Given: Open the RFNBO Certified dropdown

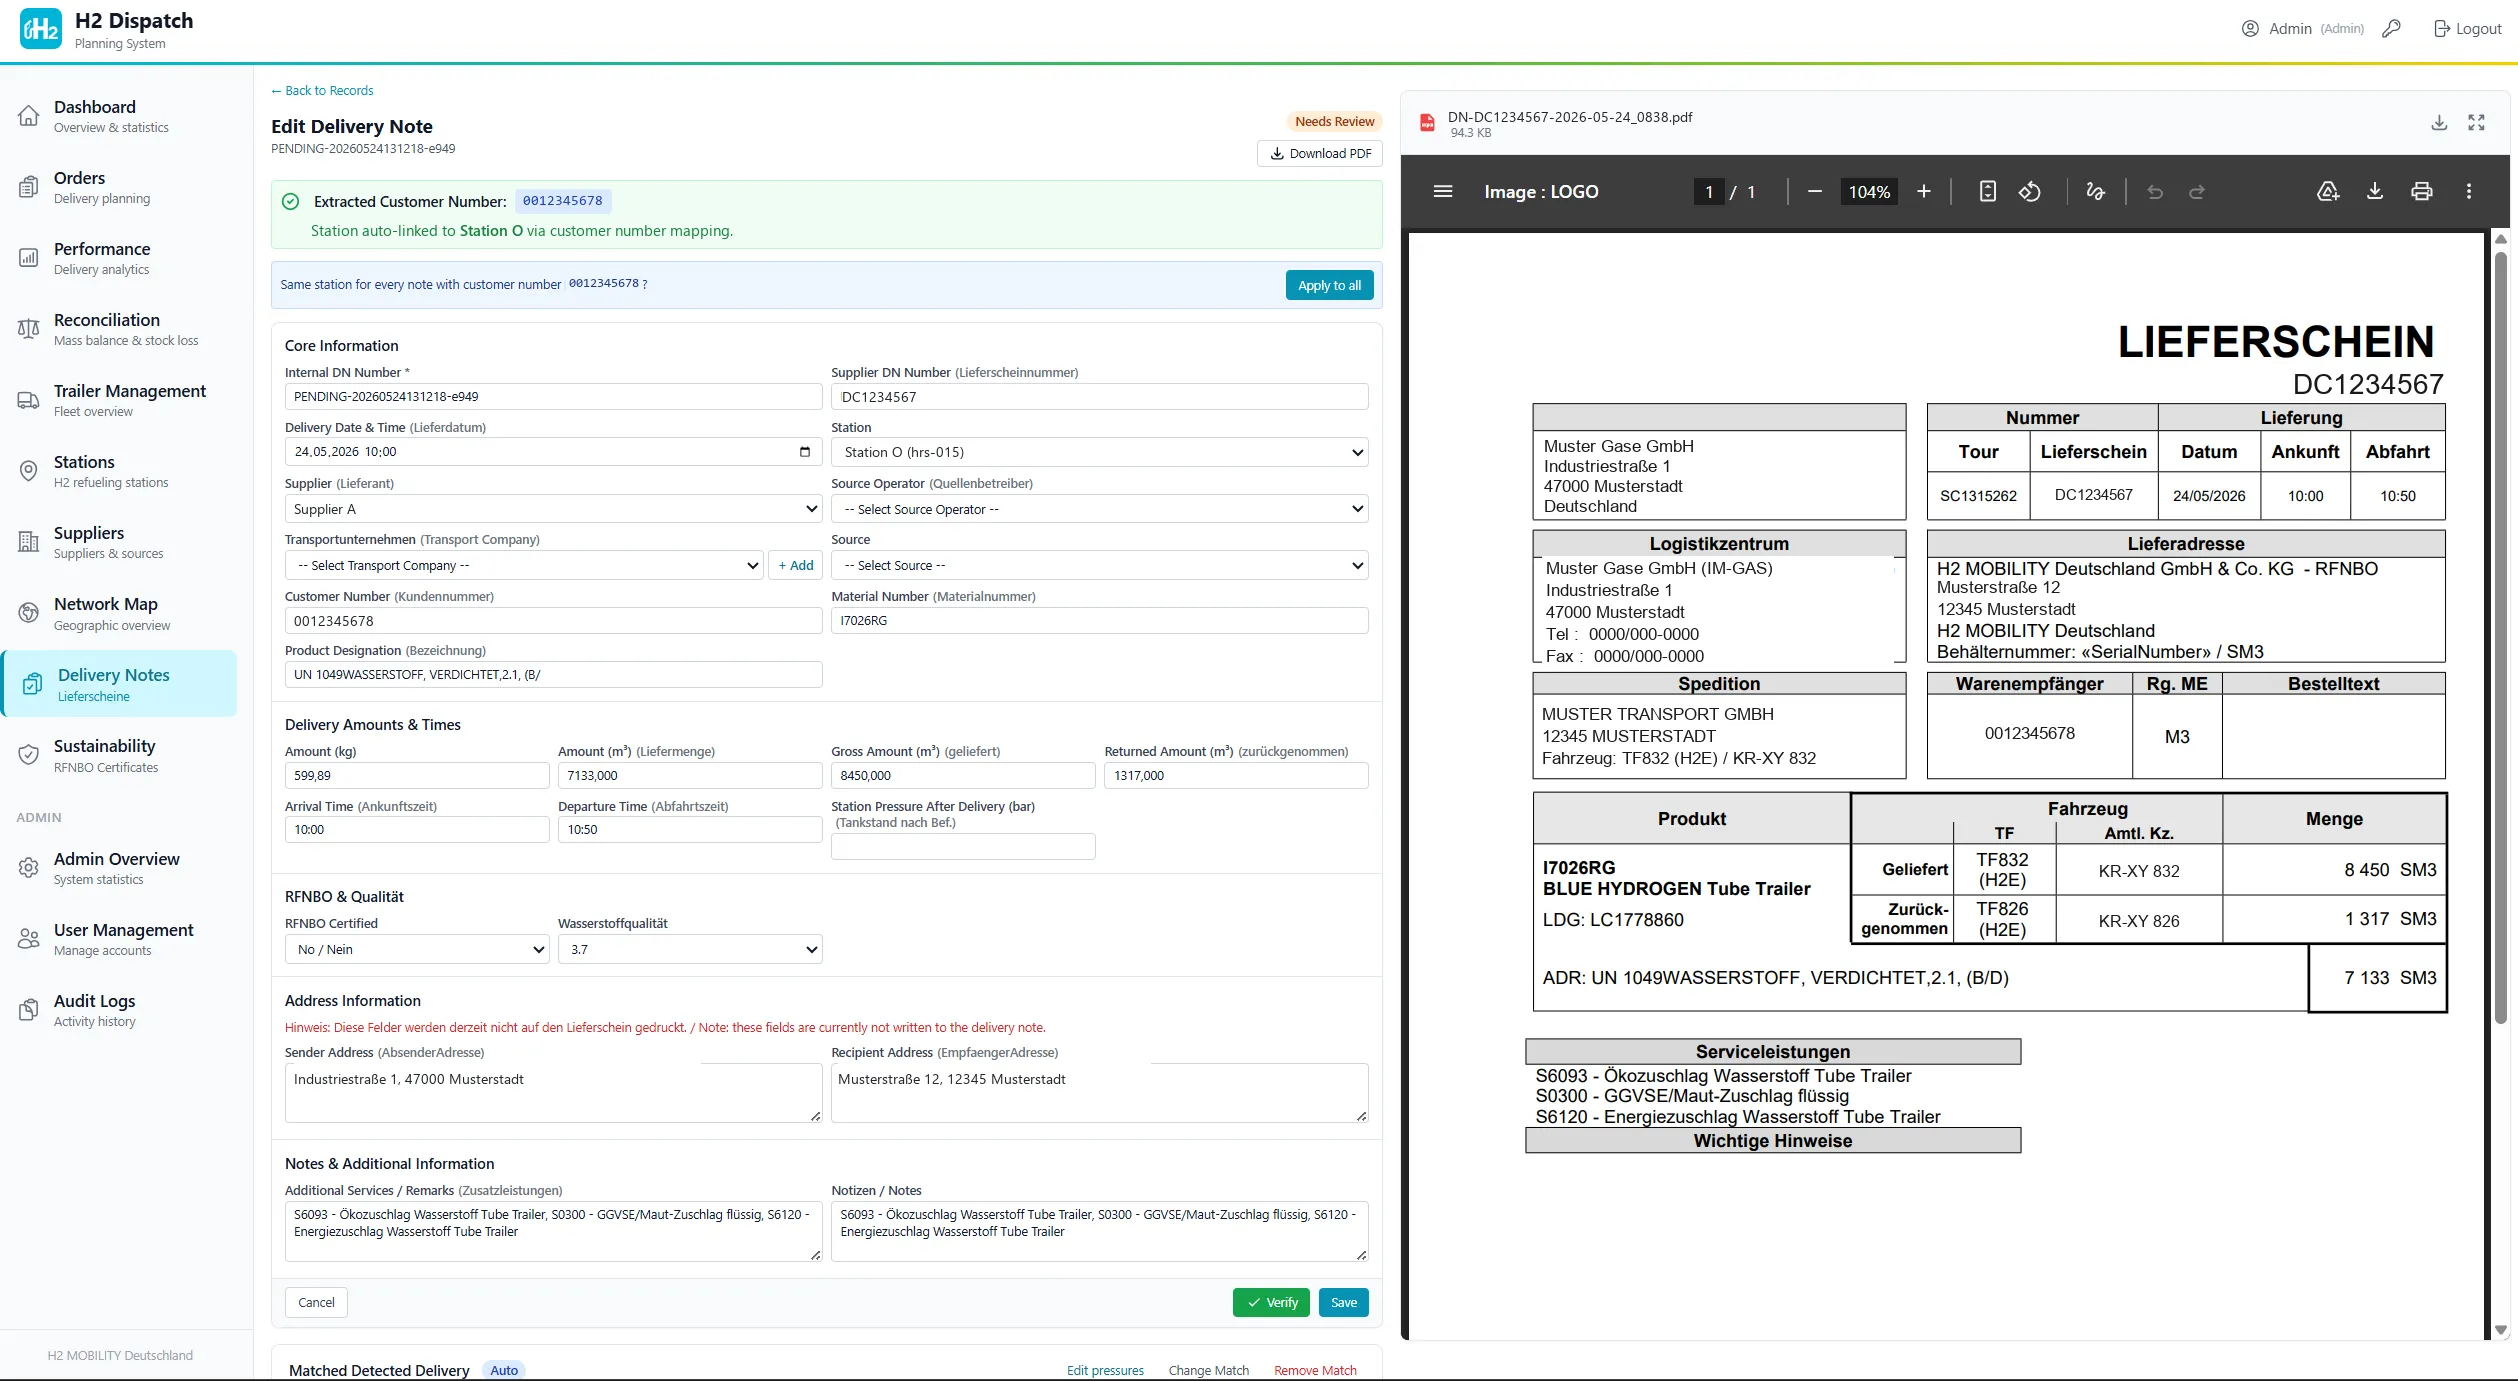Looking at the screenshot, I should coord(417,949).
